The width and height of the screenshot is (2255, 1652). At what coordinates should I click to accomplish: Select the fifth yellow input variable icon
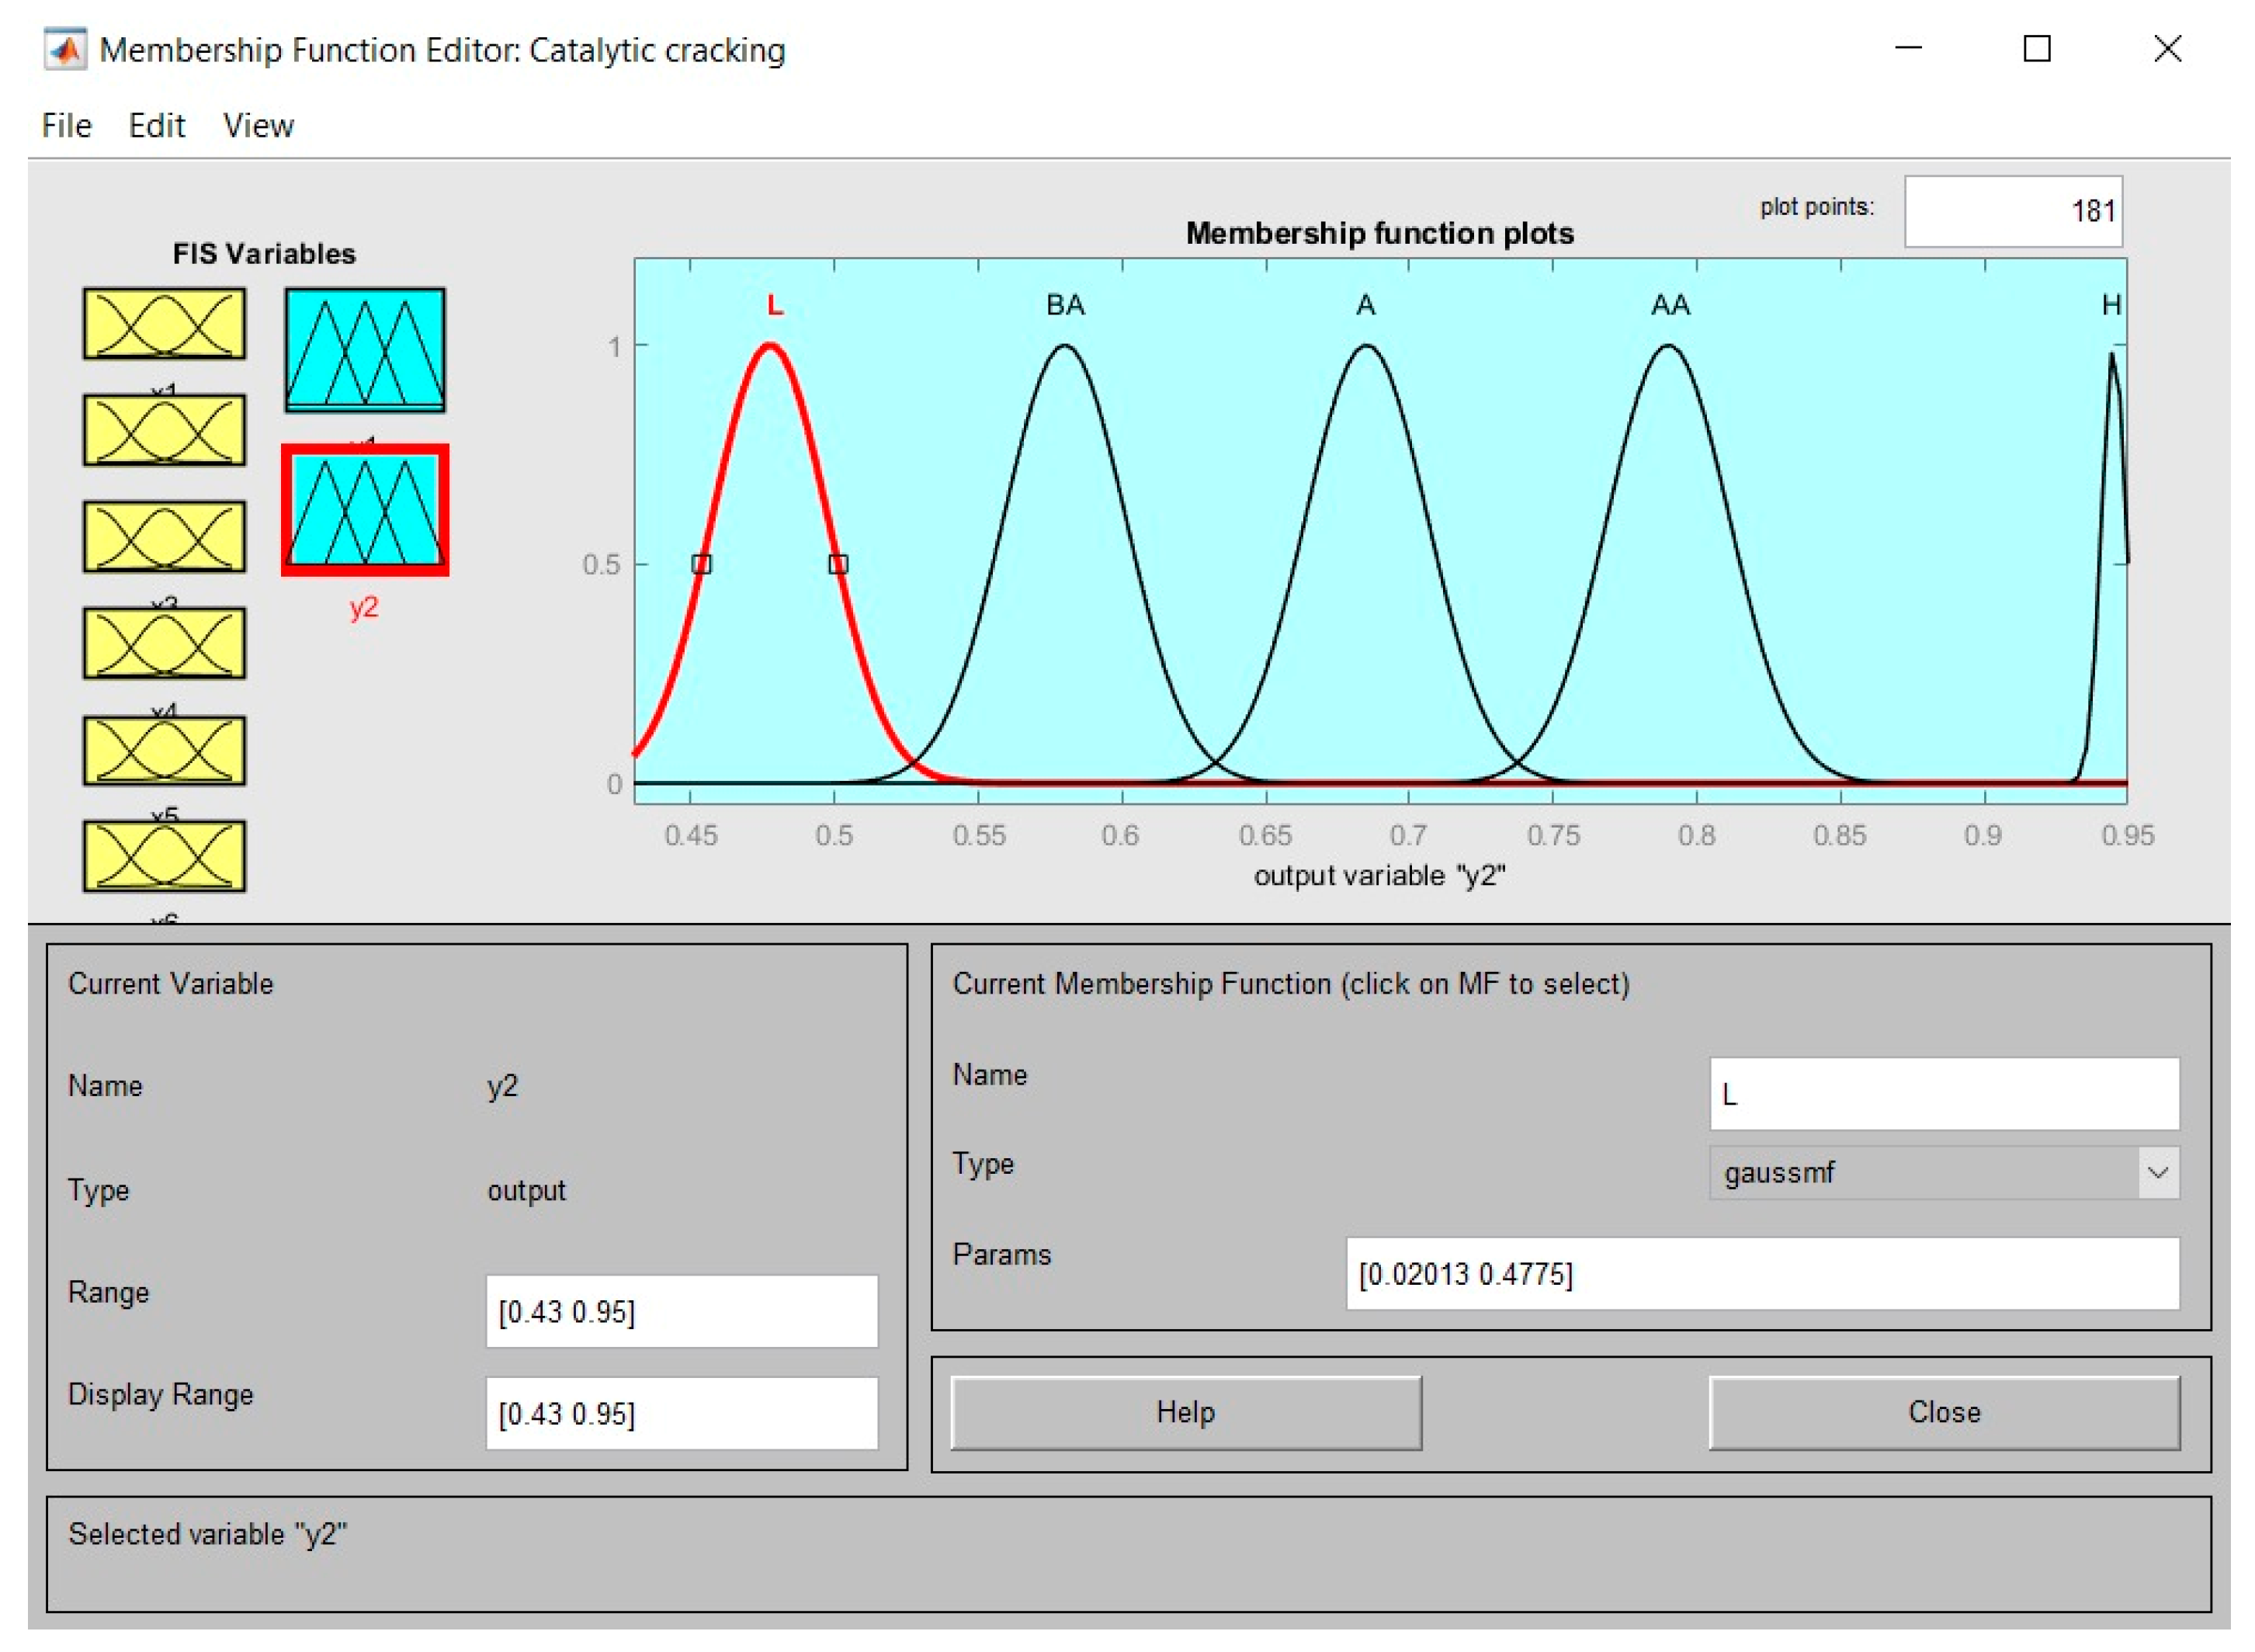[164, 750]
